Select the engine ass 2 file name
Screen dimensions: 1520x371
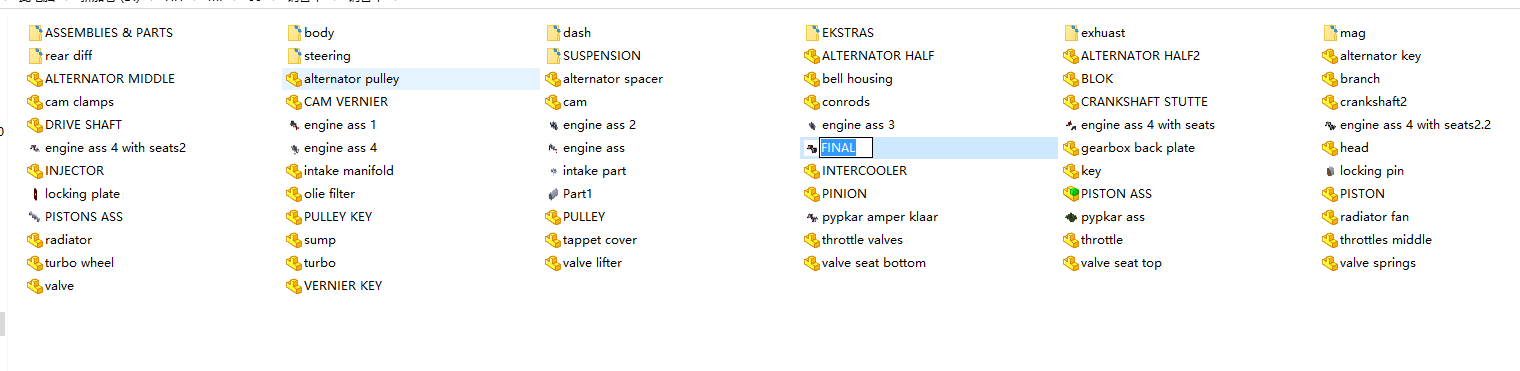pyautogui.click(x=600, y=125)
